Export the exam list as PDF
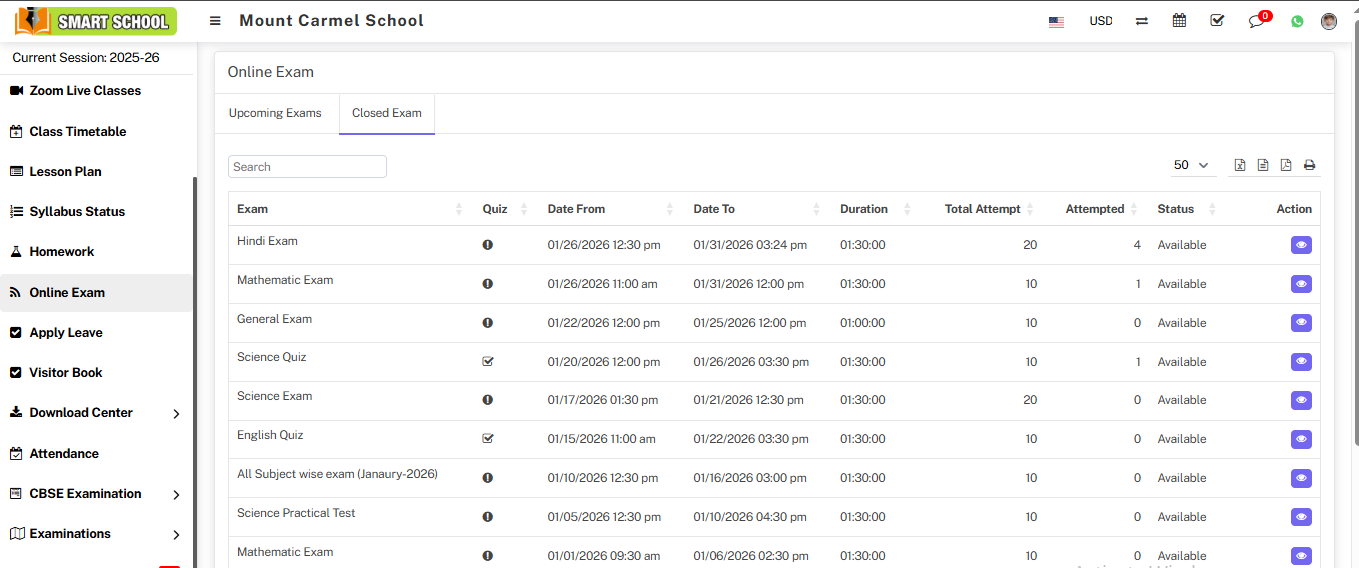Image resolution: width=1359 pixels, height=568 pixels. tap(1286, 165)
